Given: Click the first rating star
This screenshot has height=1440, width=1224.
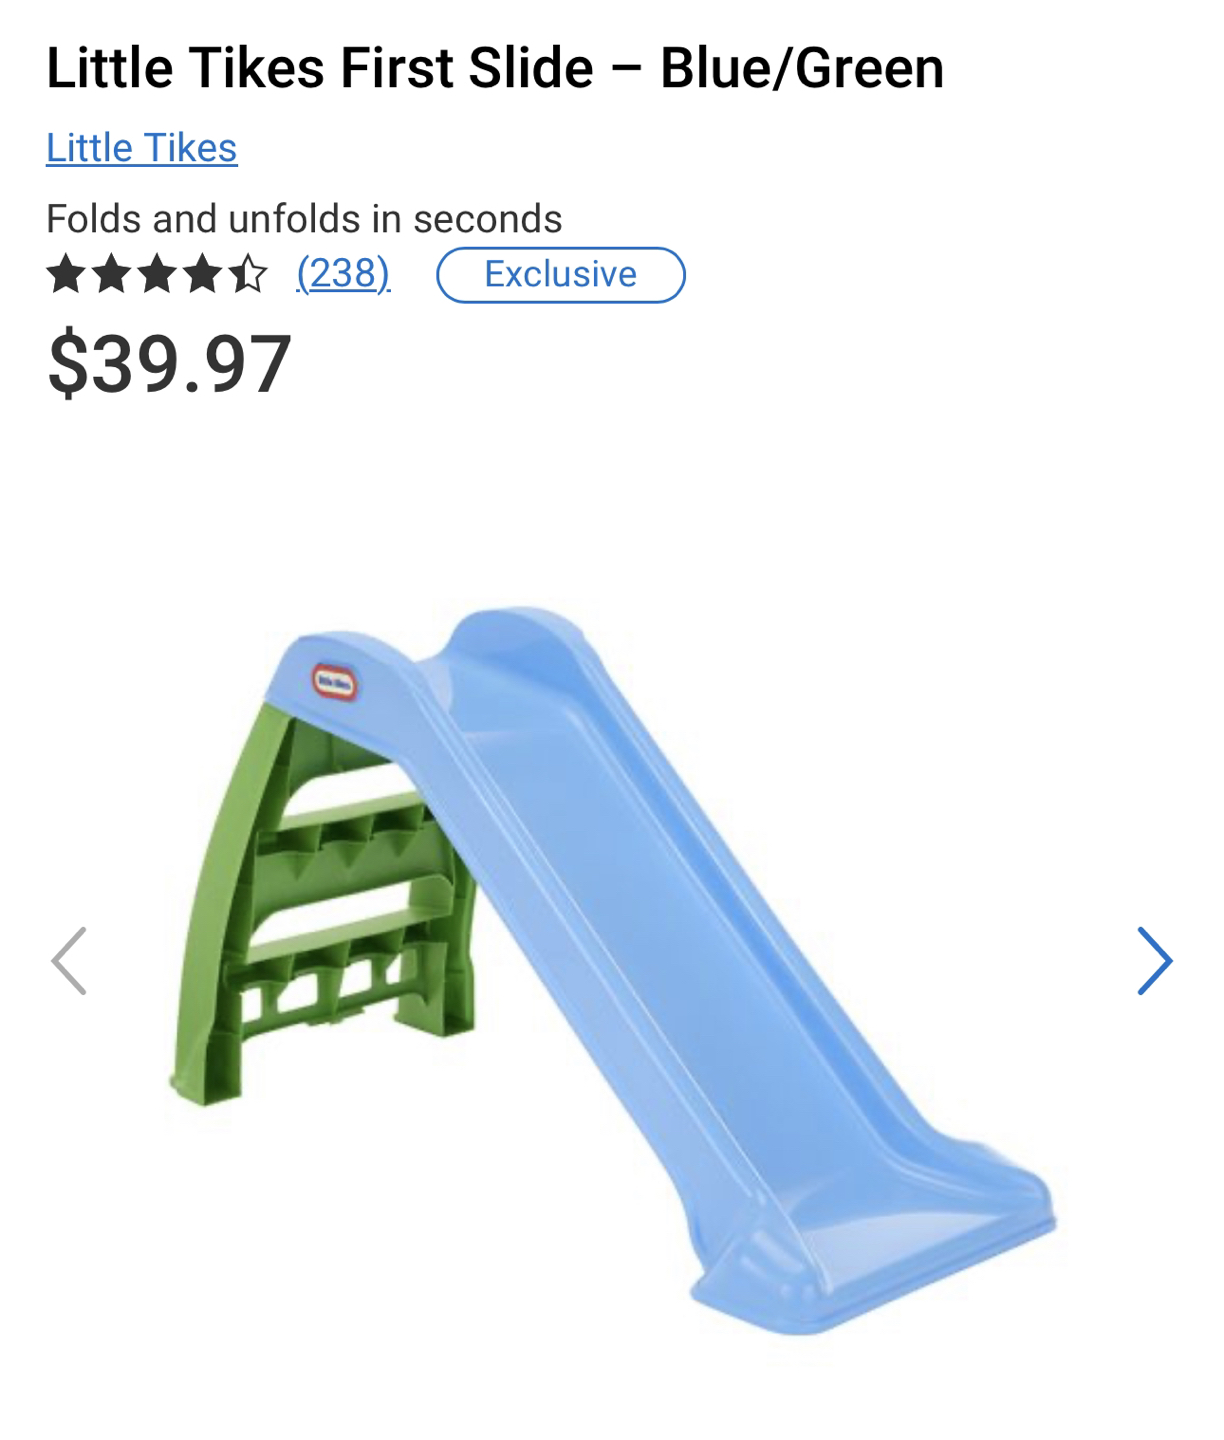Looking at the screenshot, I should coord(66,273).
